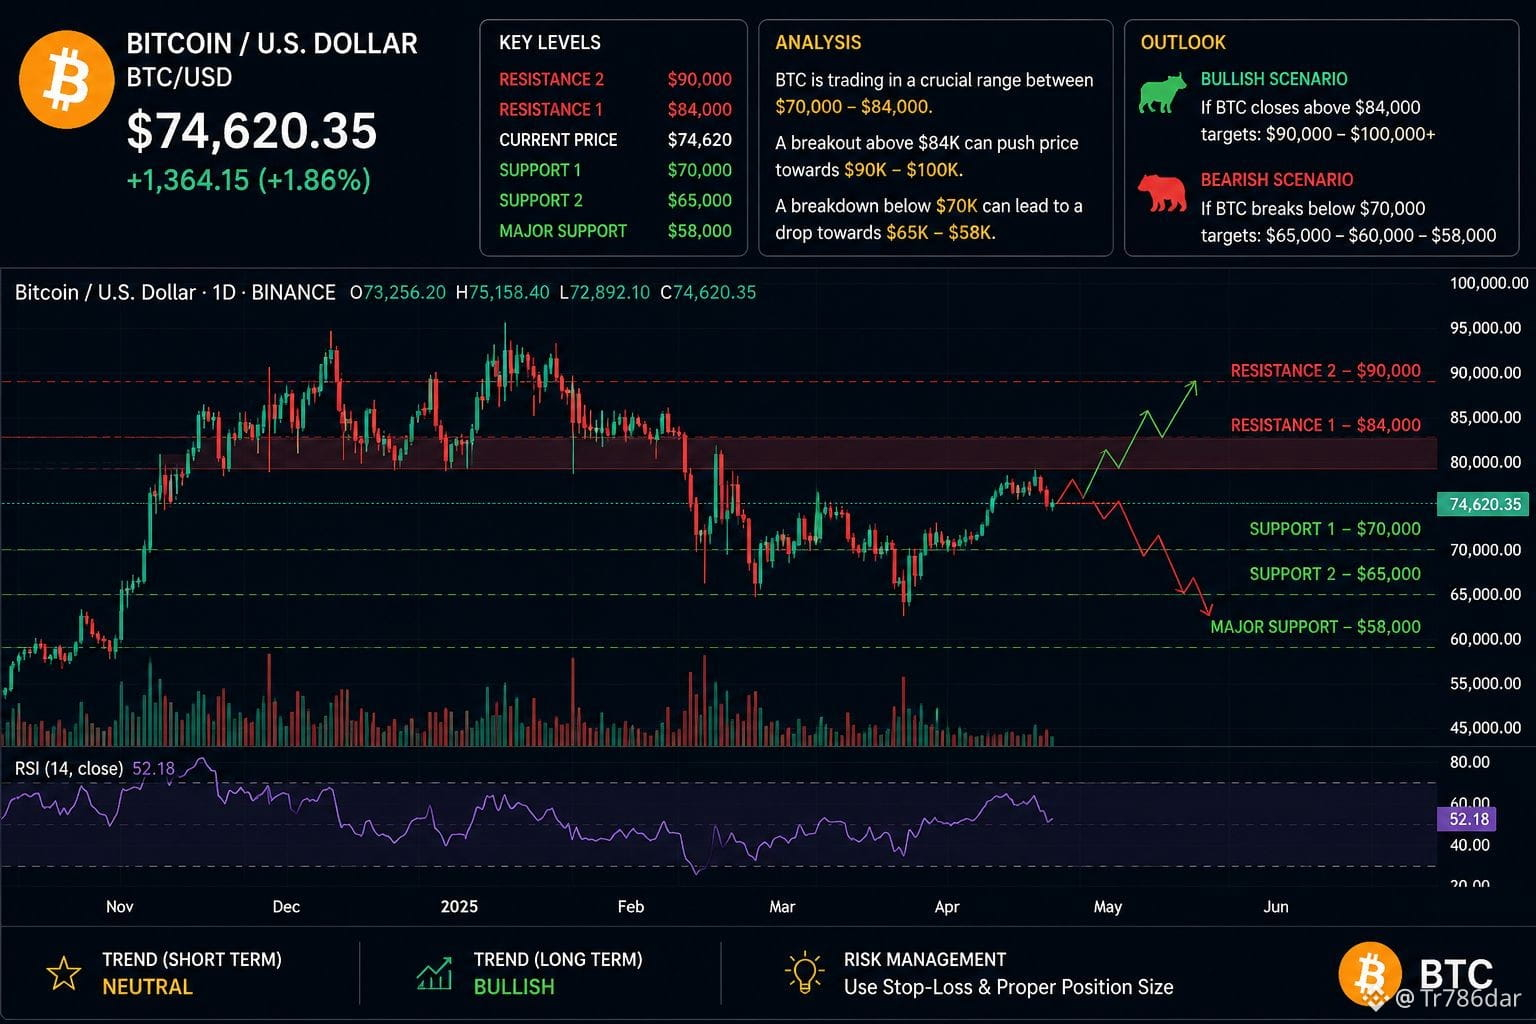Click "Use Stop-Loss & Proper Position Size" text

pos(1009,987)
